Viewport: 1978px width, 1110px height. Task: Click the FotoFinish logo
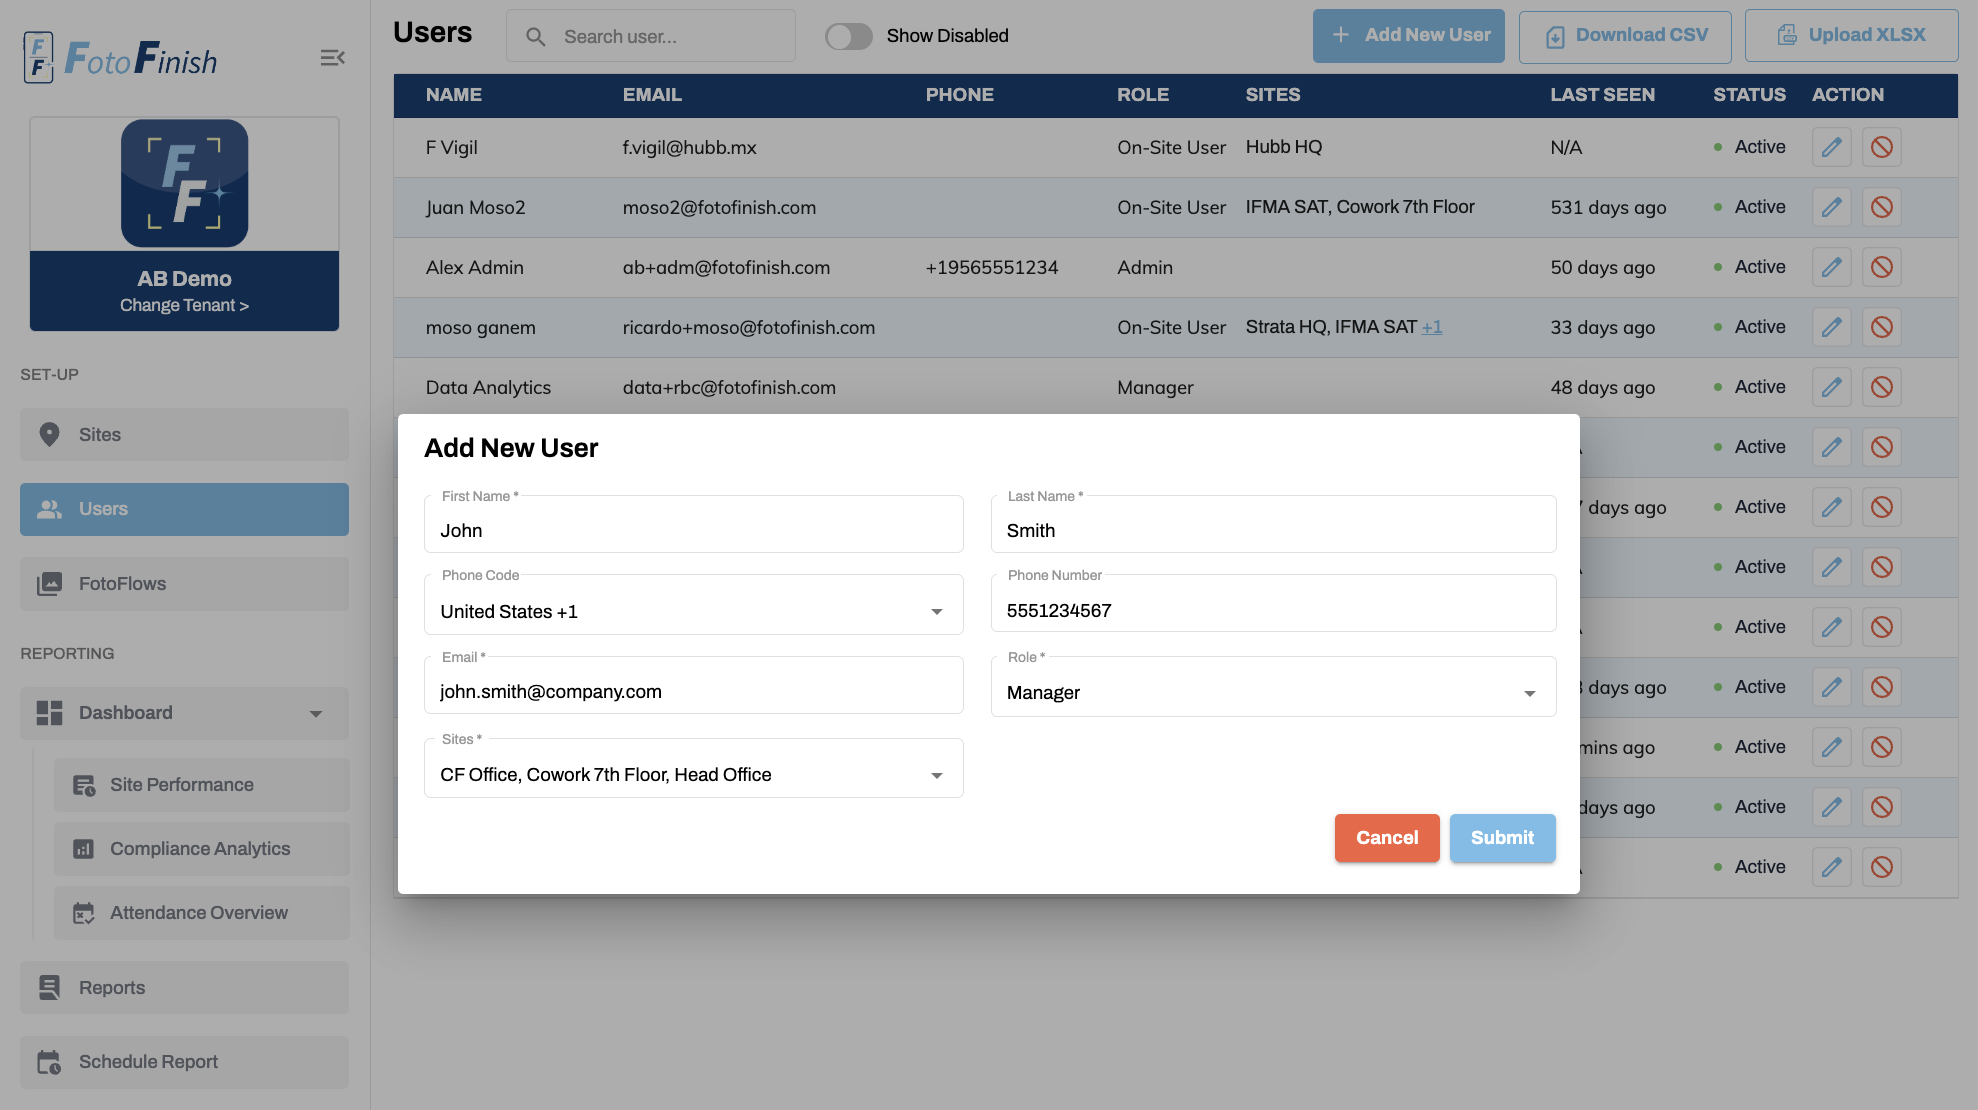(119, 57)
